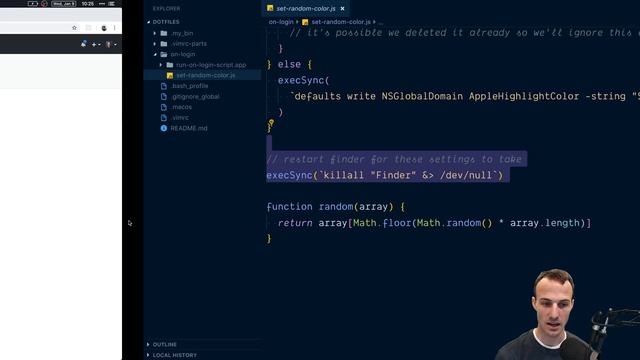The width and height of the screenshot is (640, 360).
Task: Click the on-login breadcrumb
Action: pyautogui.click(x=281, y=22)
